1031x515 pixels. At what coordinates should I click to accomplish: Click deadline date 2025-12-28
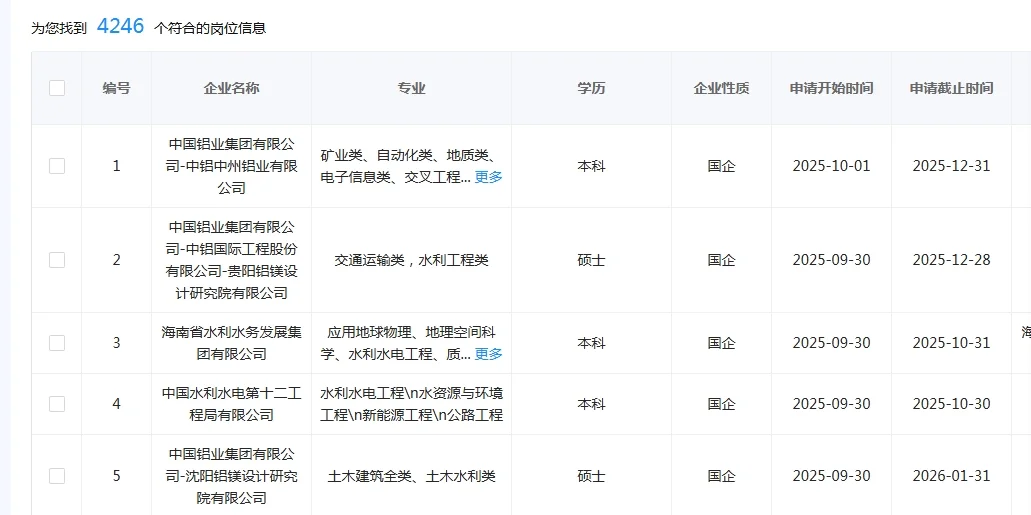point(951,260)
